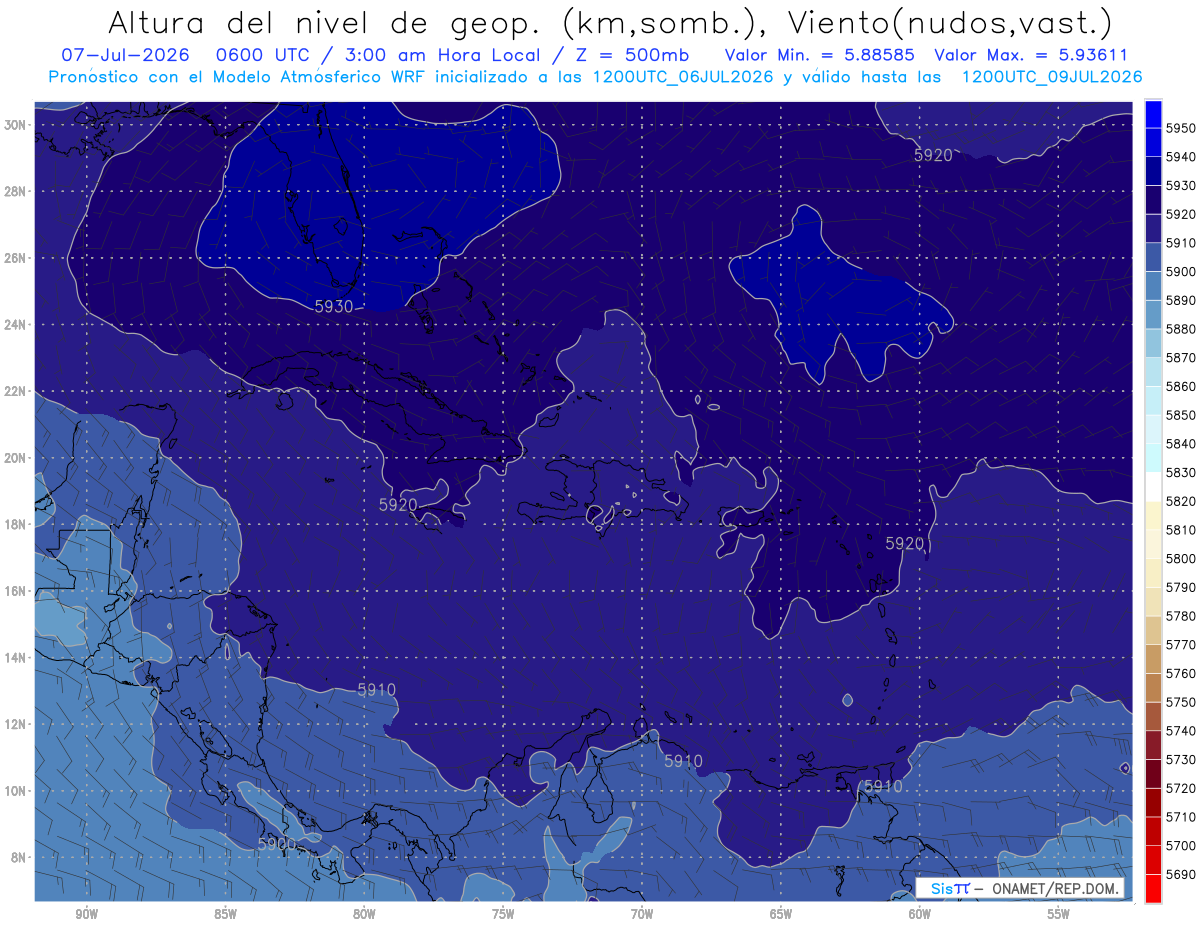Click the chart title 'Altura del nivel de geop.'
The height and width of the screenshot is (927, 1200).
click(x=328, y=23)
